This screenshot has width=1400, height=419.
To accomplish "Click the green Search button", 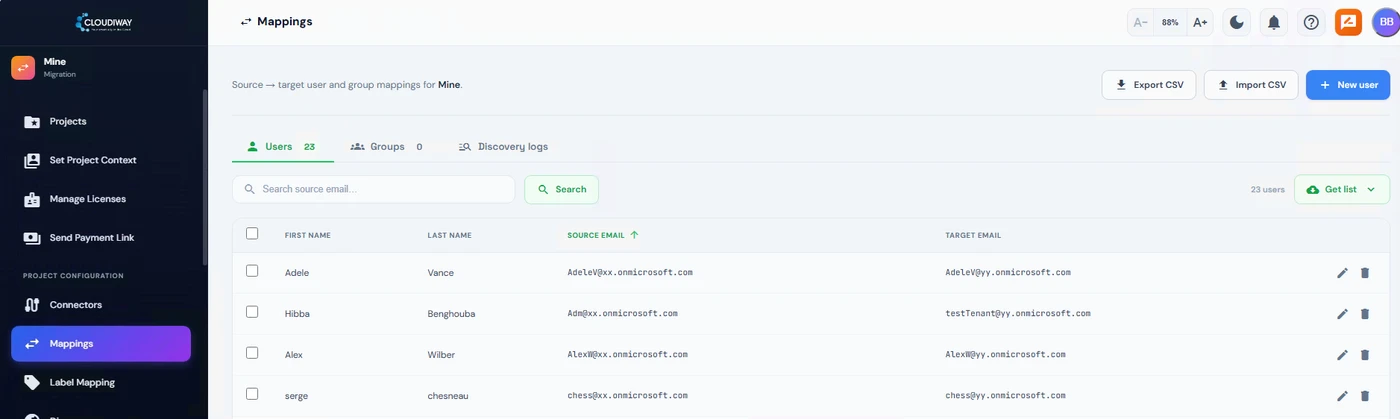I will [561, 189].
